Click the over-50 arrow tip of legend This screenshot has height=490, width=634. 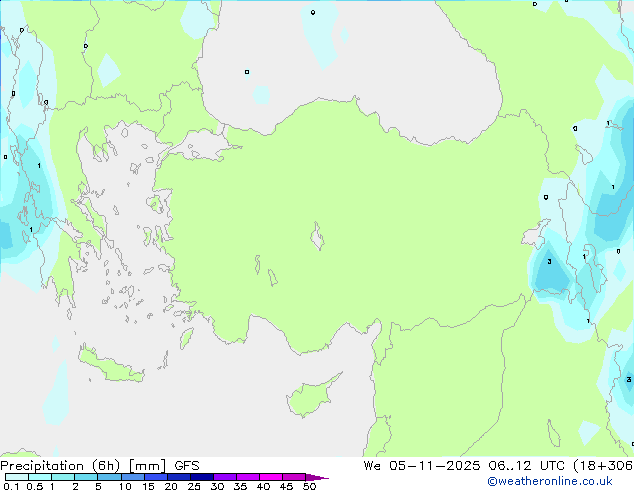pos(317,477)
